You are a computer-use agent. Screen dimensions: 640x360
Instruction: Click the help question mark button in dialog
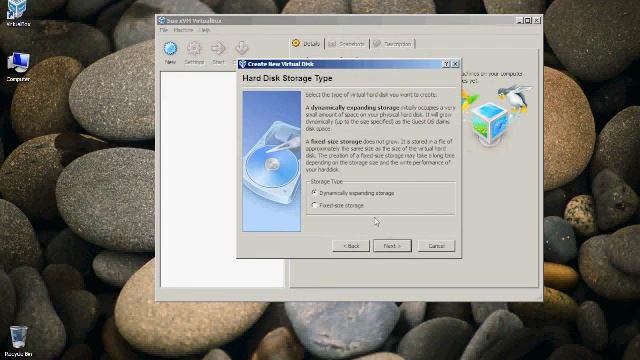pos(446,64)
